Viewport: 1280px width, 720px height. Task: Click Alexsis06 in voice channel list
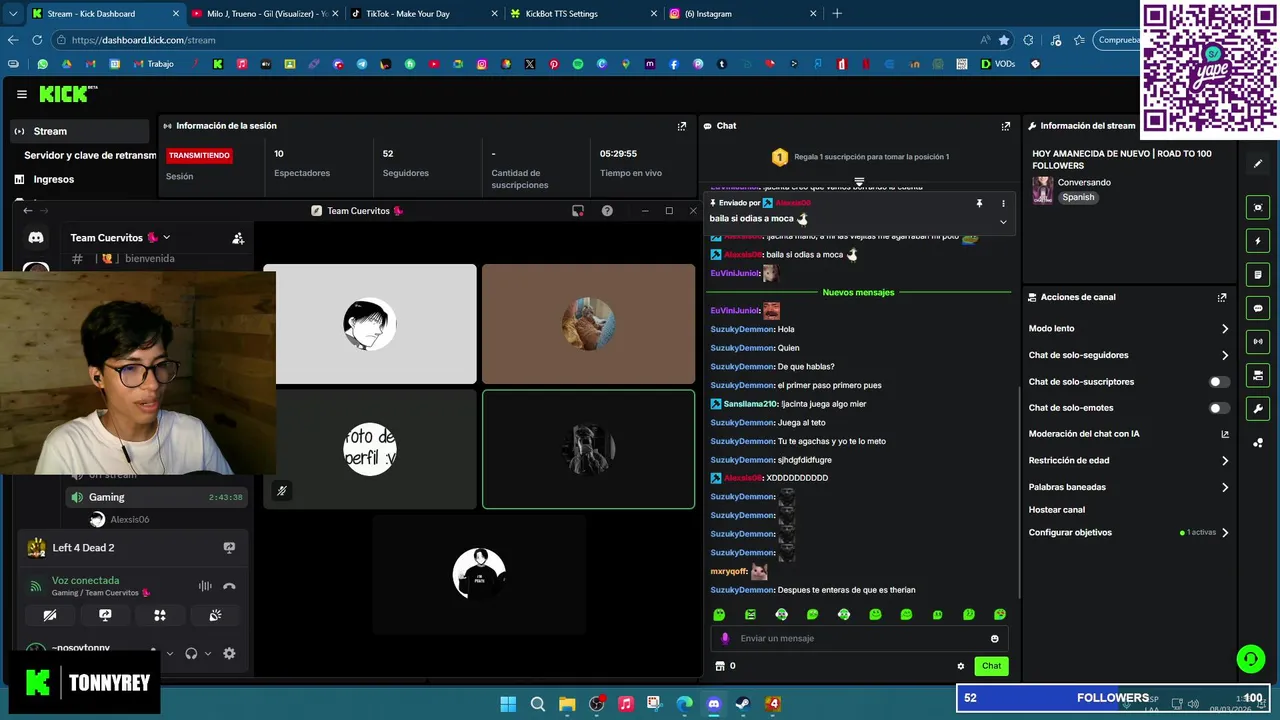[128, 520]
